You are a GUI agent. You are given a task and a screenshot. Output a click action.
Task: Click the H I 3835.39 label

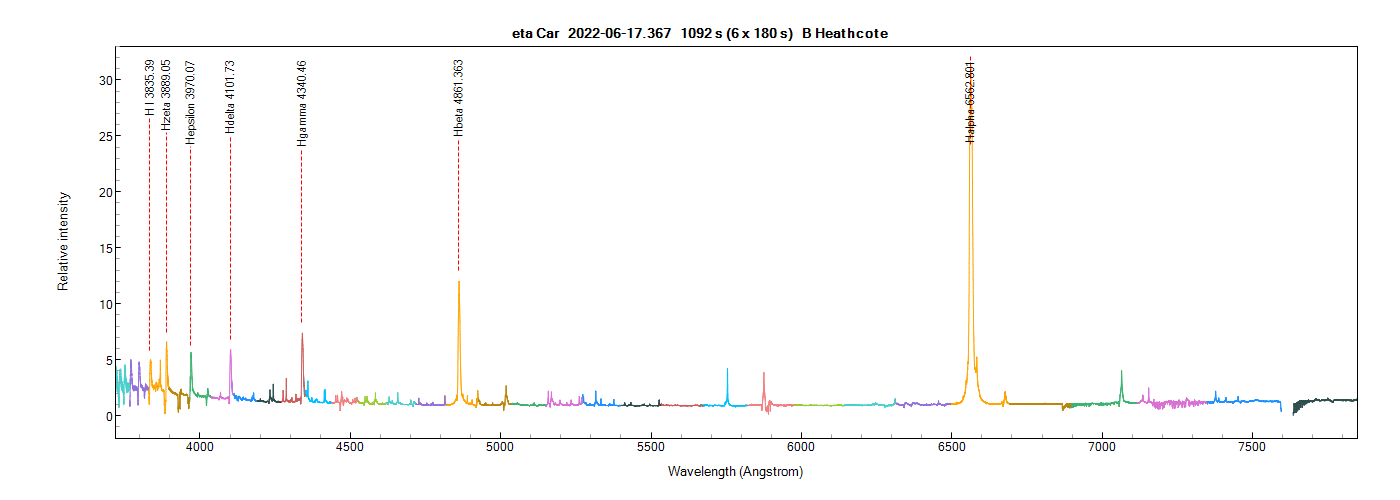pyautogui.click(x=150, y=88)
